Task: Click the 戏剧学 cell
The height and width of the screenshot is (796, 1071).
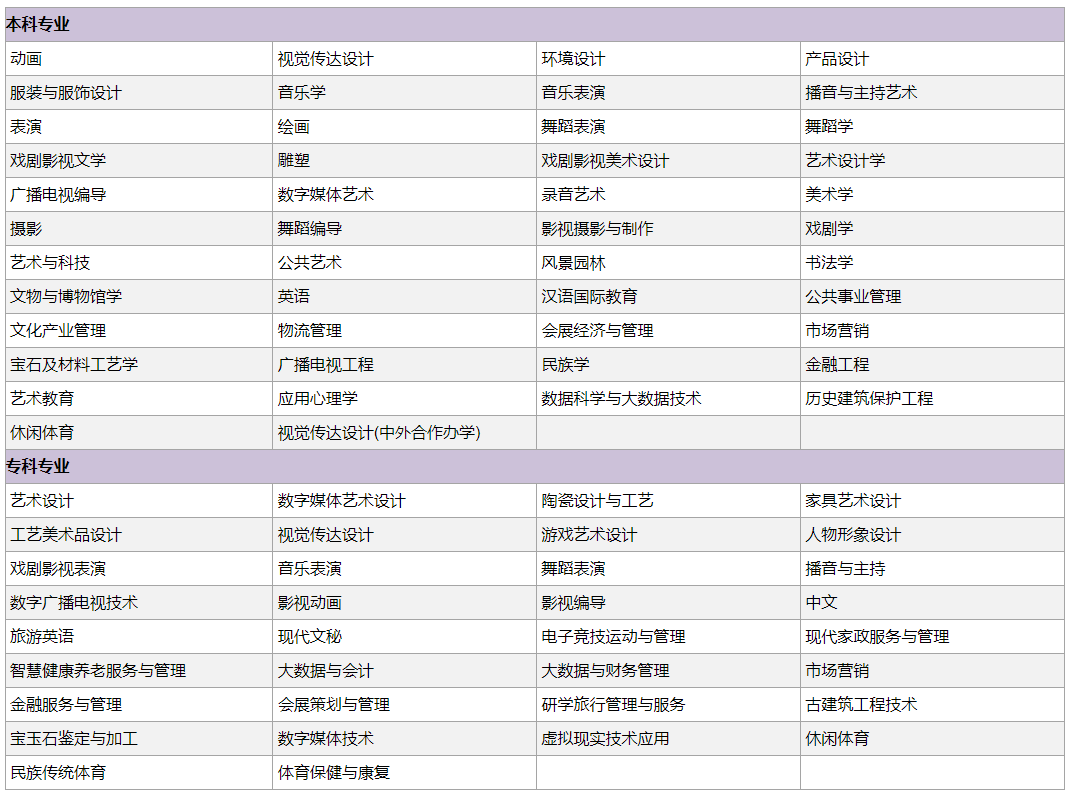Action: click(x=932, y=229)
